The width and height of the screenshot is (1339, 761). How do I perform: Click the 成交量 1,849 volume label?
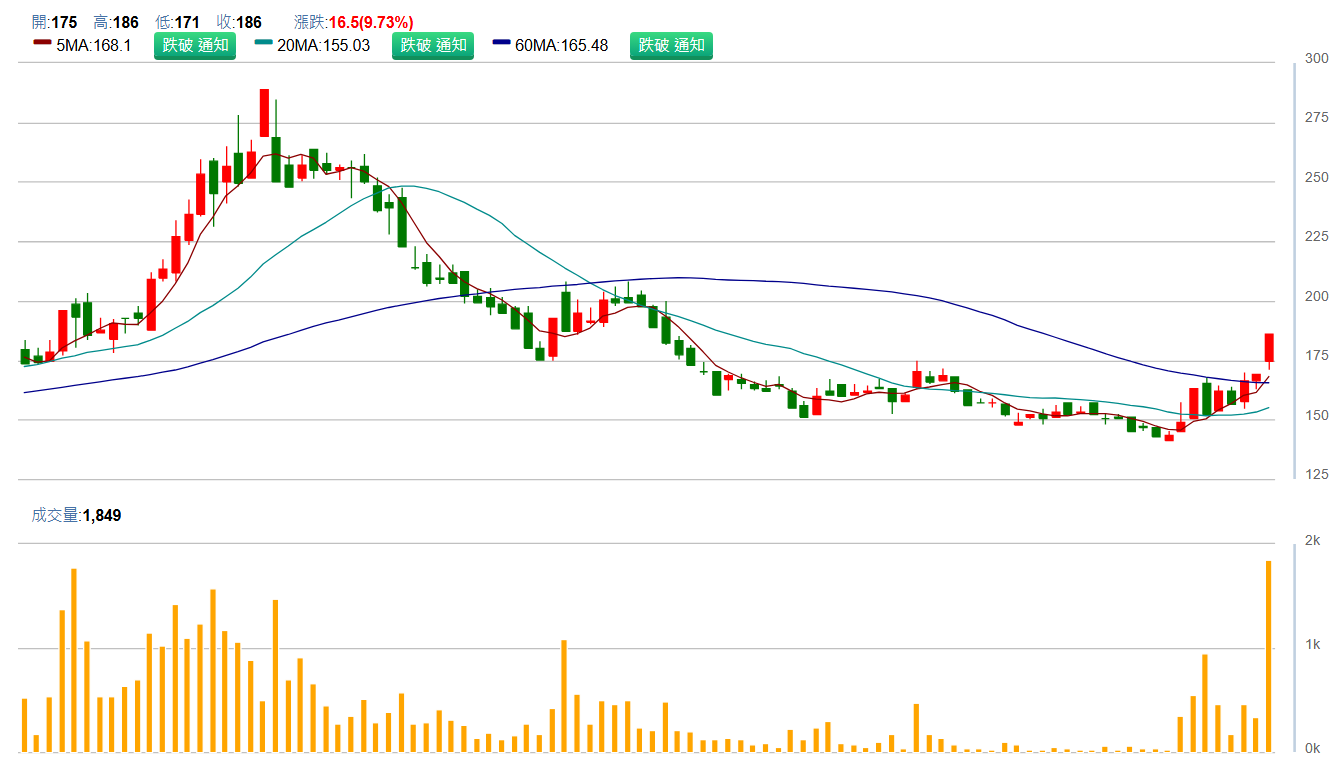(76, 515)
